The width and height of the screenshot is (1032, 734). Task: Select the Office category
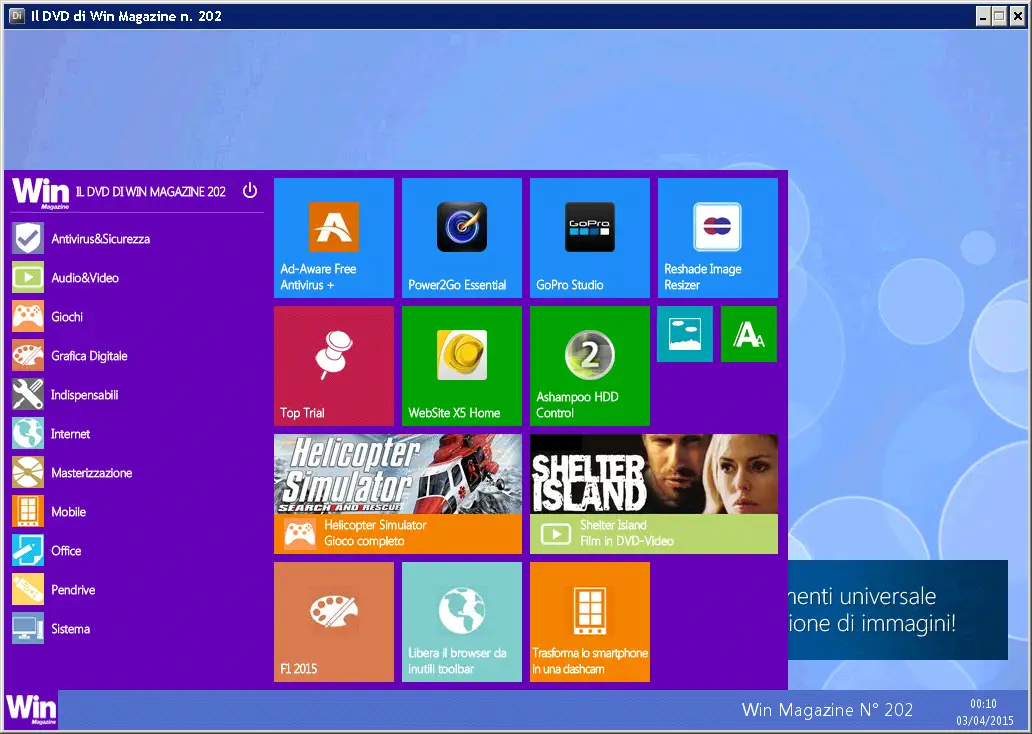(x=47, y=550)
